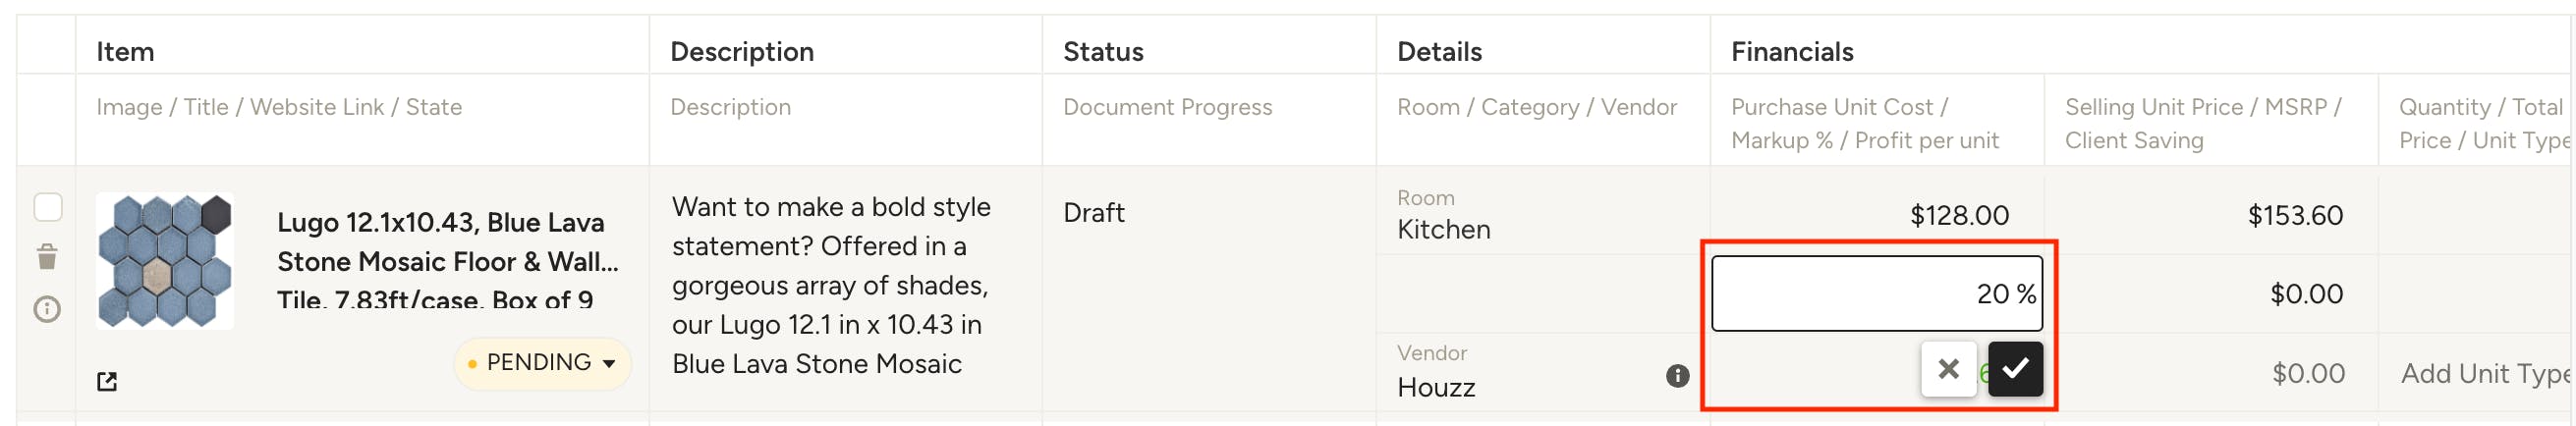Click the item description text

click(x=831, y=286)
